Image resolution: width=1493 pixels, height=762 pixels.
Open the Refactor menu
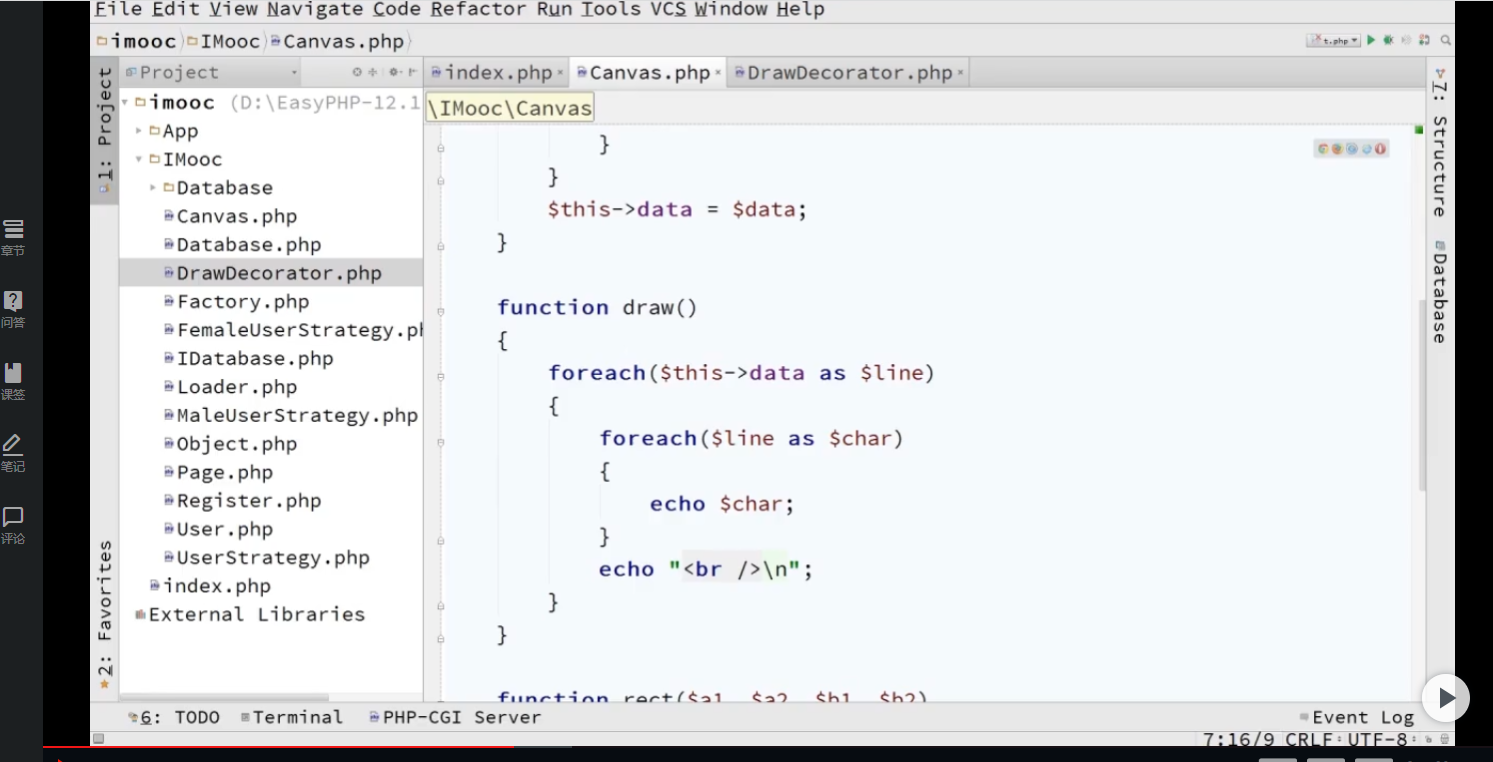[x=478, y=10]
